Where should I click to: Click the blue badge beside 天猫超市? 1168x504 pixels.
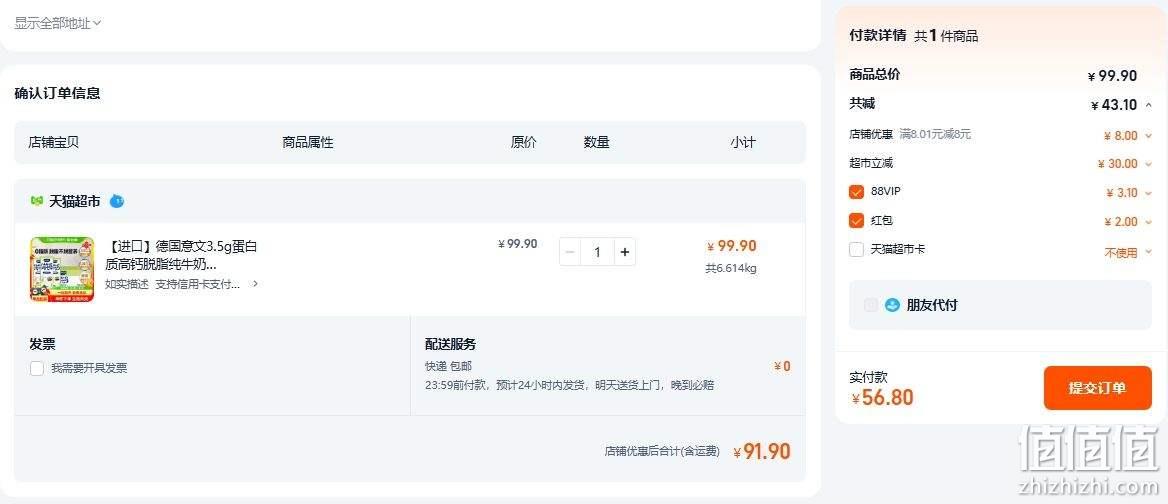pyautogui.click(x=116, y=201)
